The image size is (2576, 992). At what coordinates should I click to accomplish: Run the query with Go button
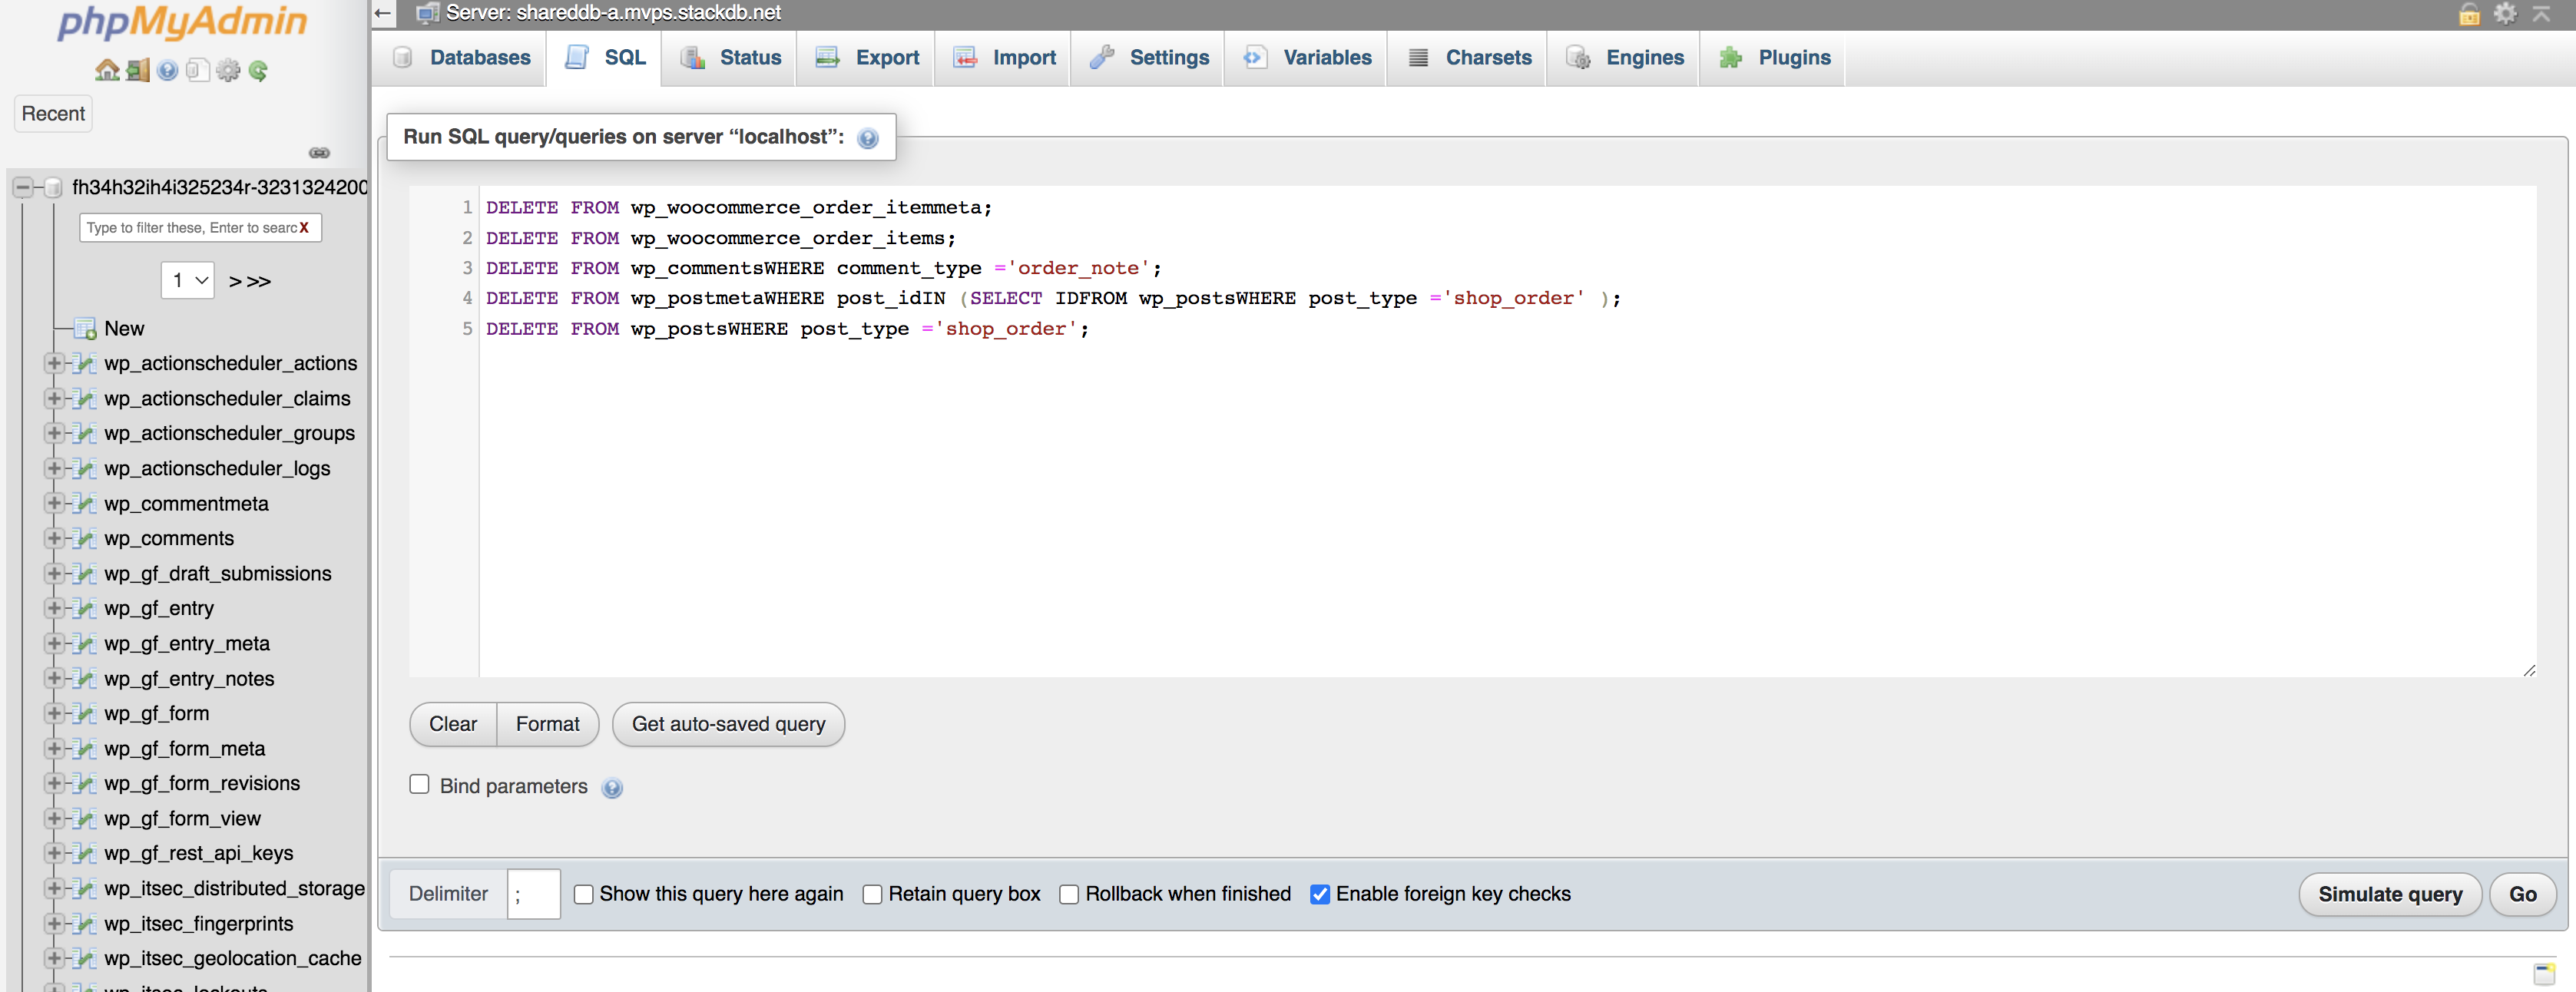(x=2522, y=895)
